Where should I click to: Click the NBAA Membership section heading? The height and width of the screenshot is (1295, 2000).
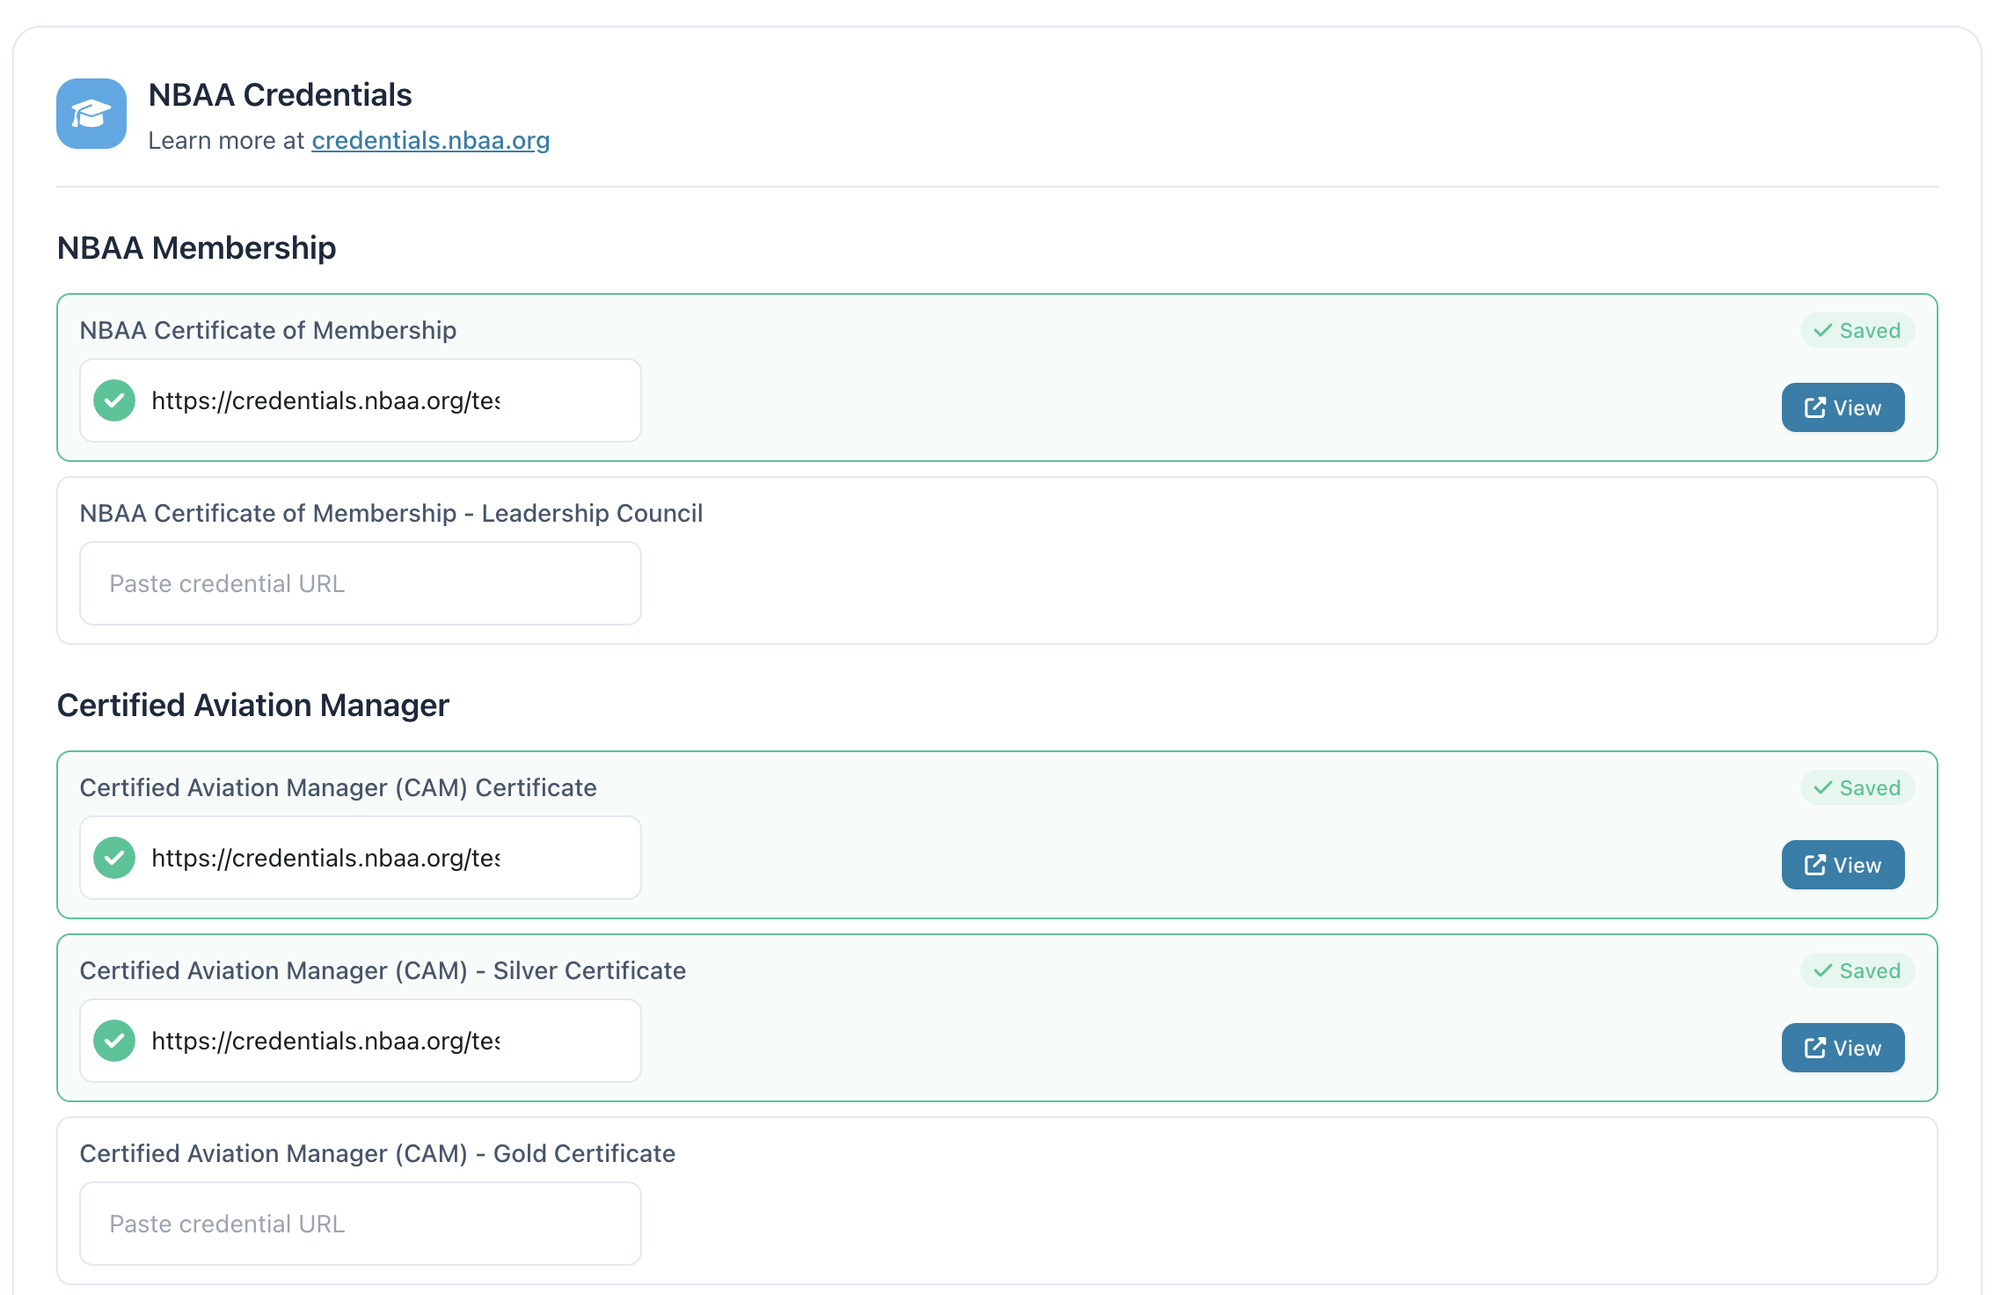click(x=196, y=248)
